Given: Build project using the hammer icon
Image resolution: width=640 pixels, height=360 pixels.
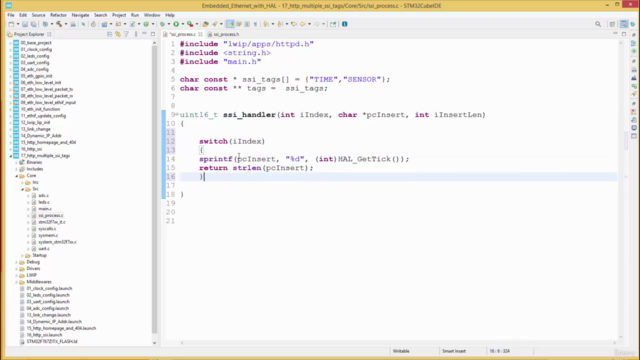Looking at the screenshot, I should click(59, 24).
